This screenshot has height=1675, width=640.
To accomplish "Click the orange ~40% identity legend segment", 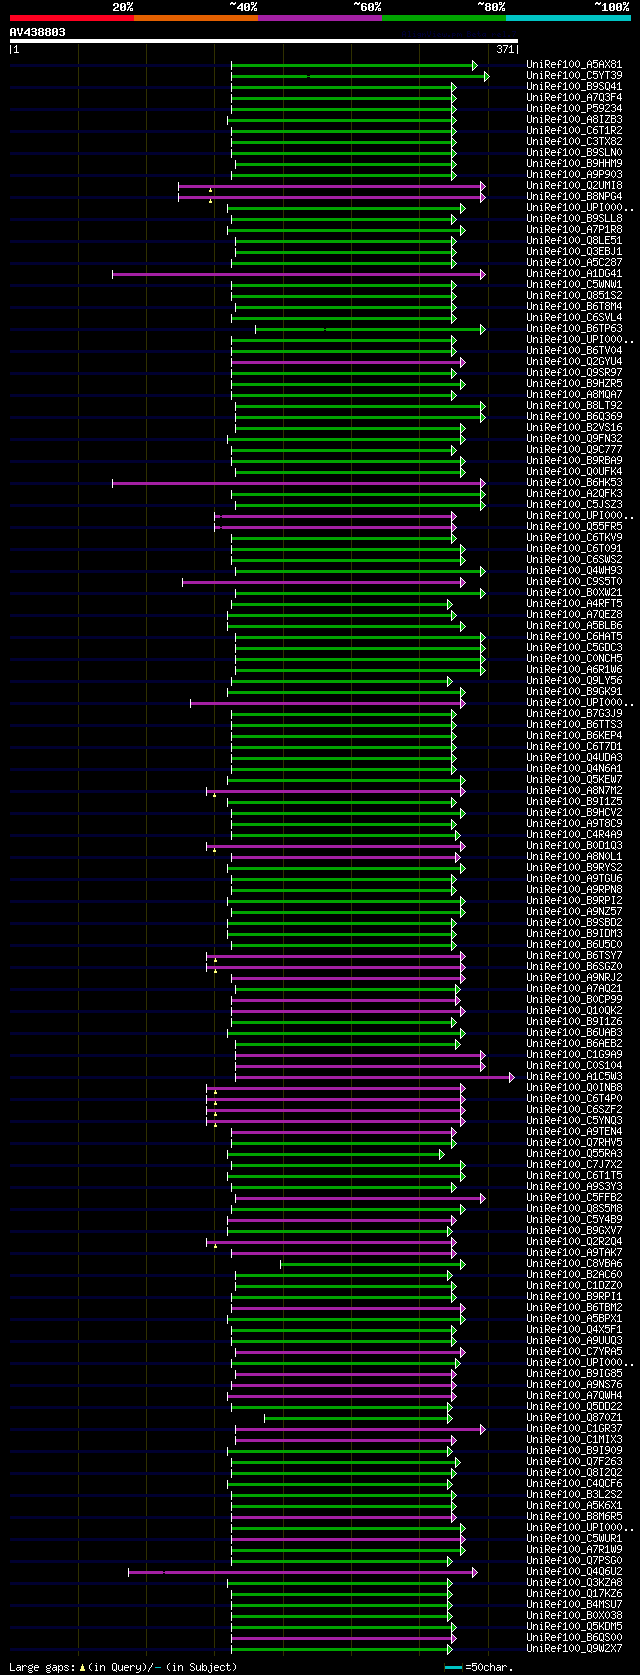I will click(x=196, y=18).
